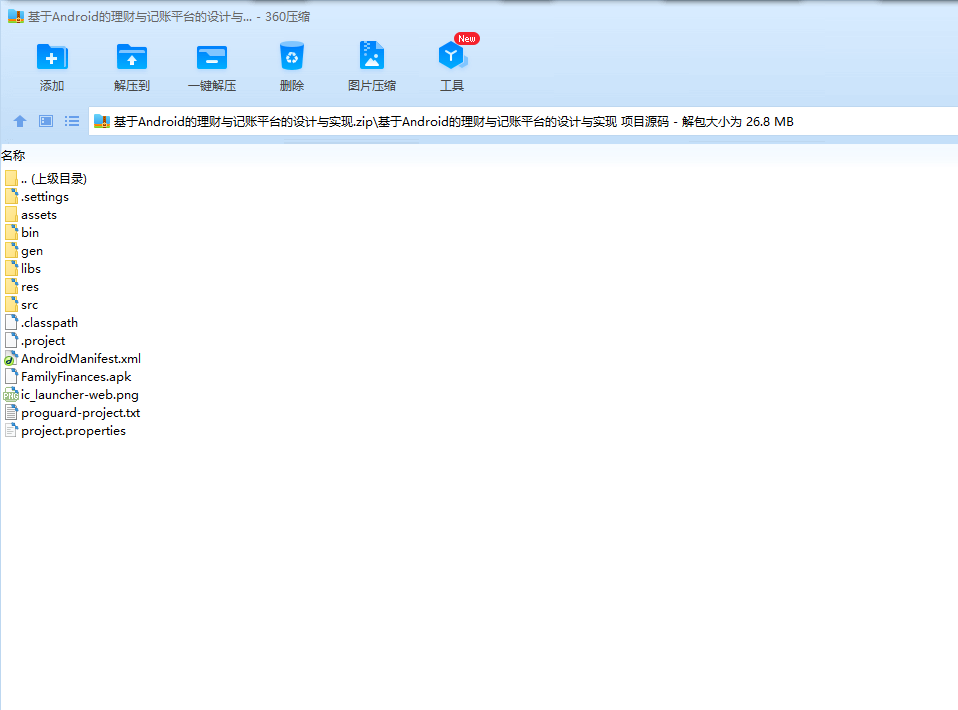Screen dimensions: 958x710
Task: Click the .classpath file icon
Action: pos(11,323)
